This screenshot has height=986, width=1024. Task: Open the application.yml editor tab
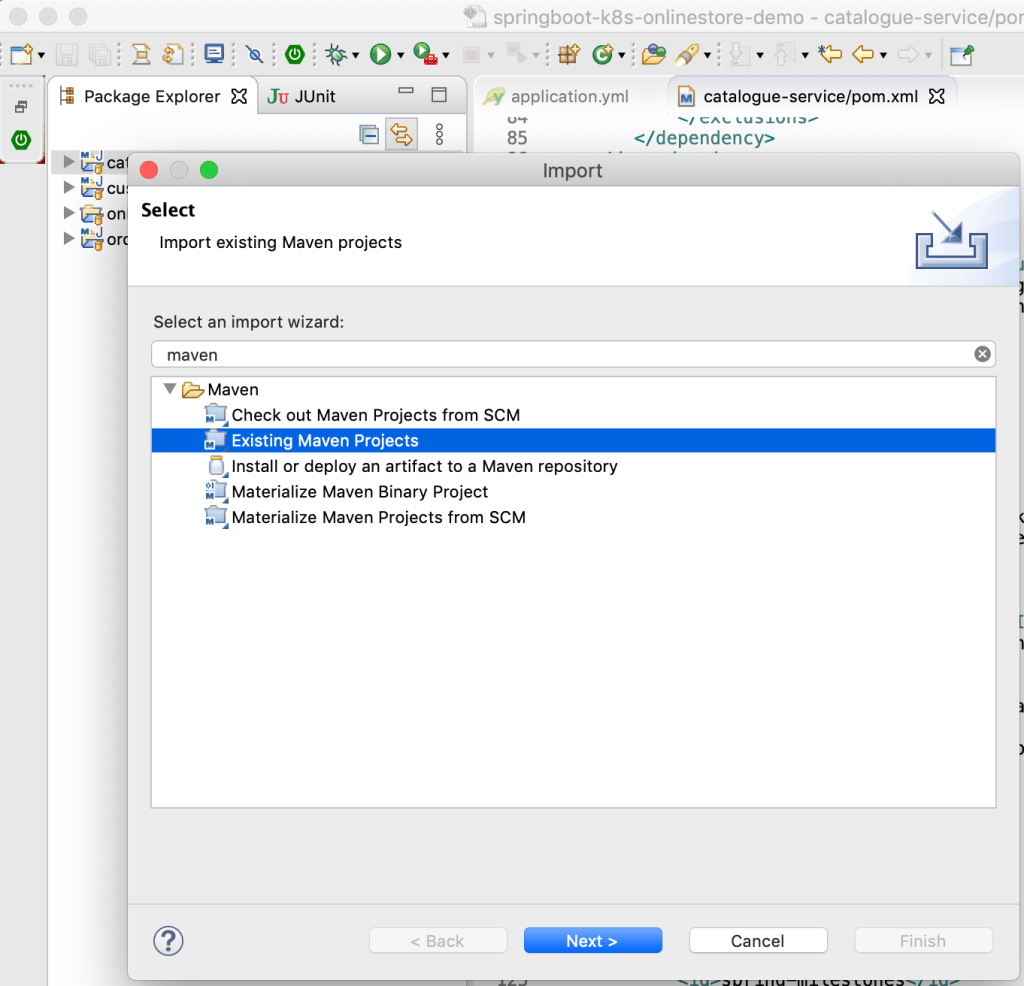pos(569,97)
